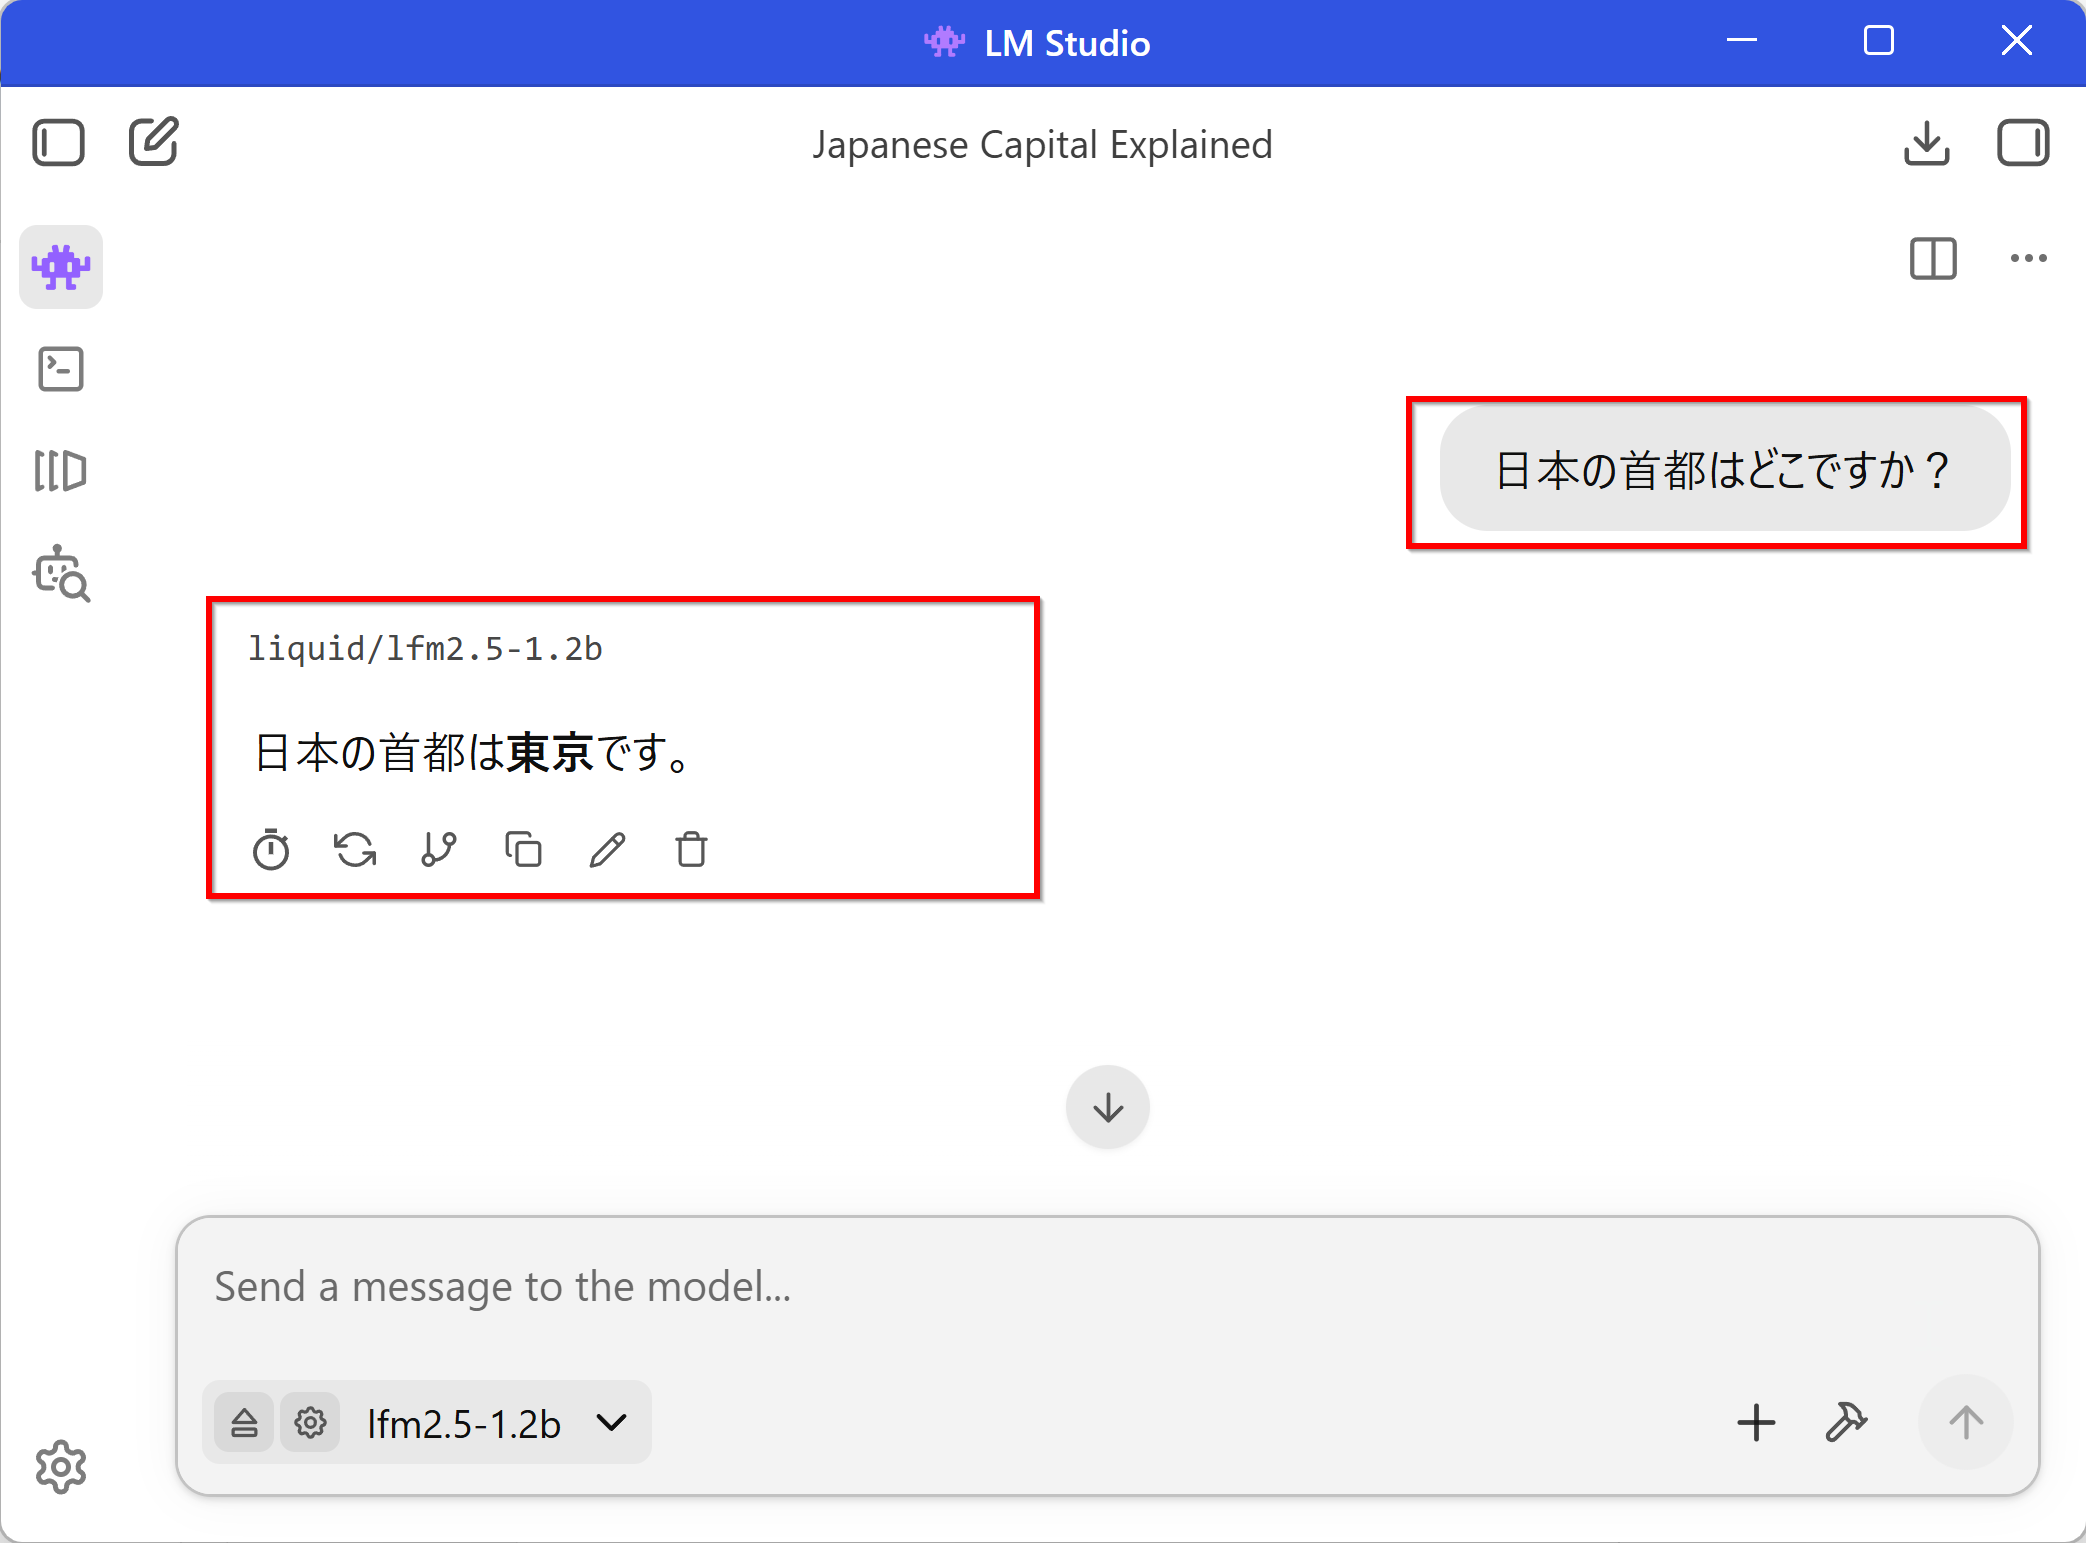Image resolution: width=2086 pixels, height=1543 pixels.
Task: Eject the loaded model
Action: (x=244, y=1423)
